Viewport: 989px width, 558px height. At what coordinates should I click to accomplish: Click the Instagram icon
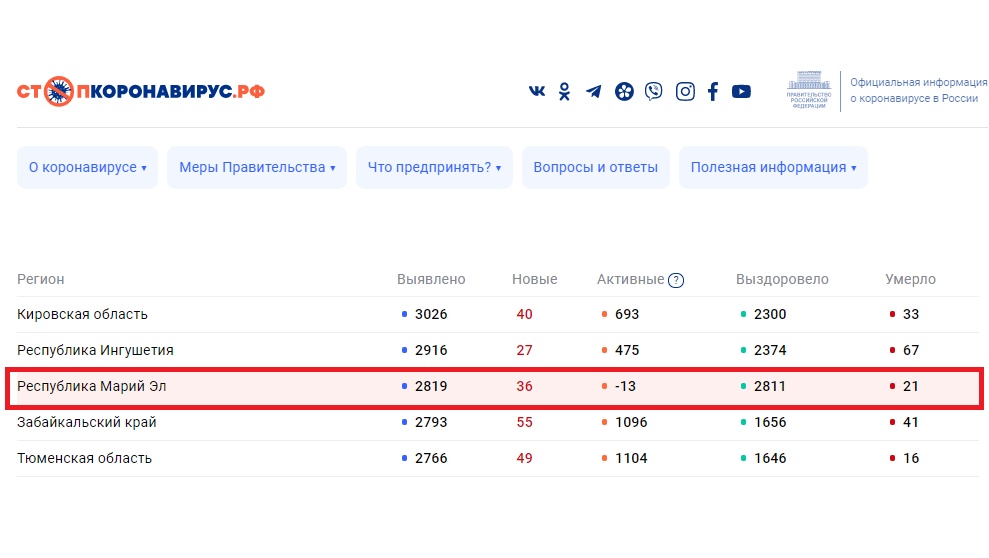coord(685,92)
